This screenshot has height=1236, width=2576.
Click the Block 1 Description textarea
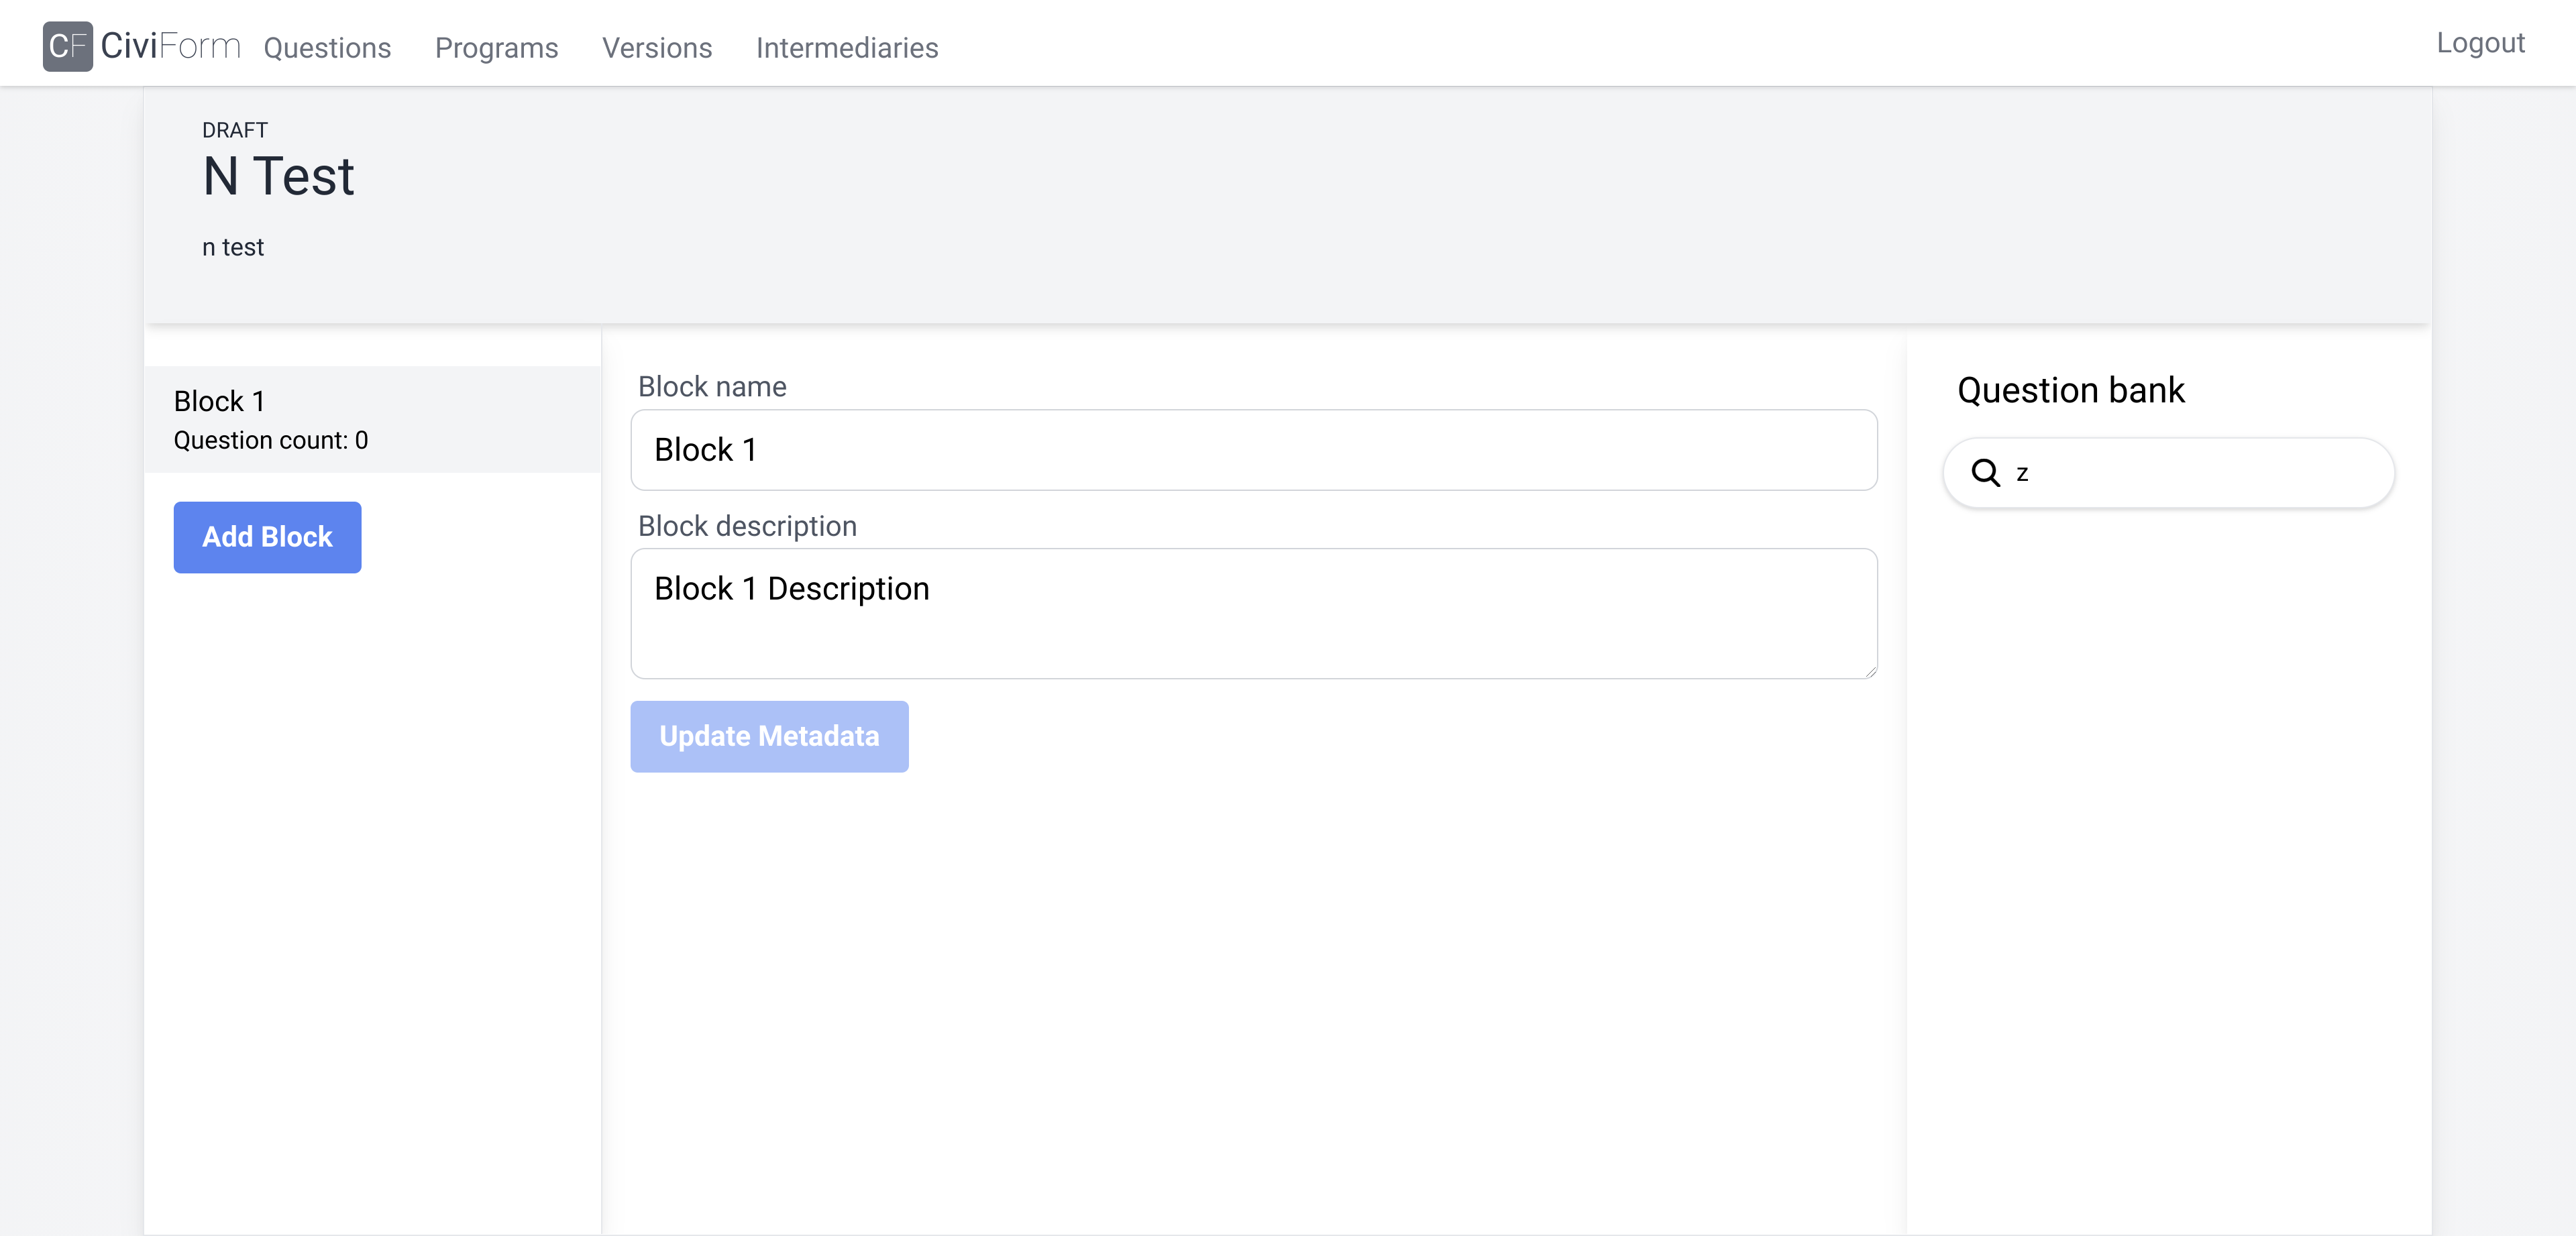coord(1252,613)
